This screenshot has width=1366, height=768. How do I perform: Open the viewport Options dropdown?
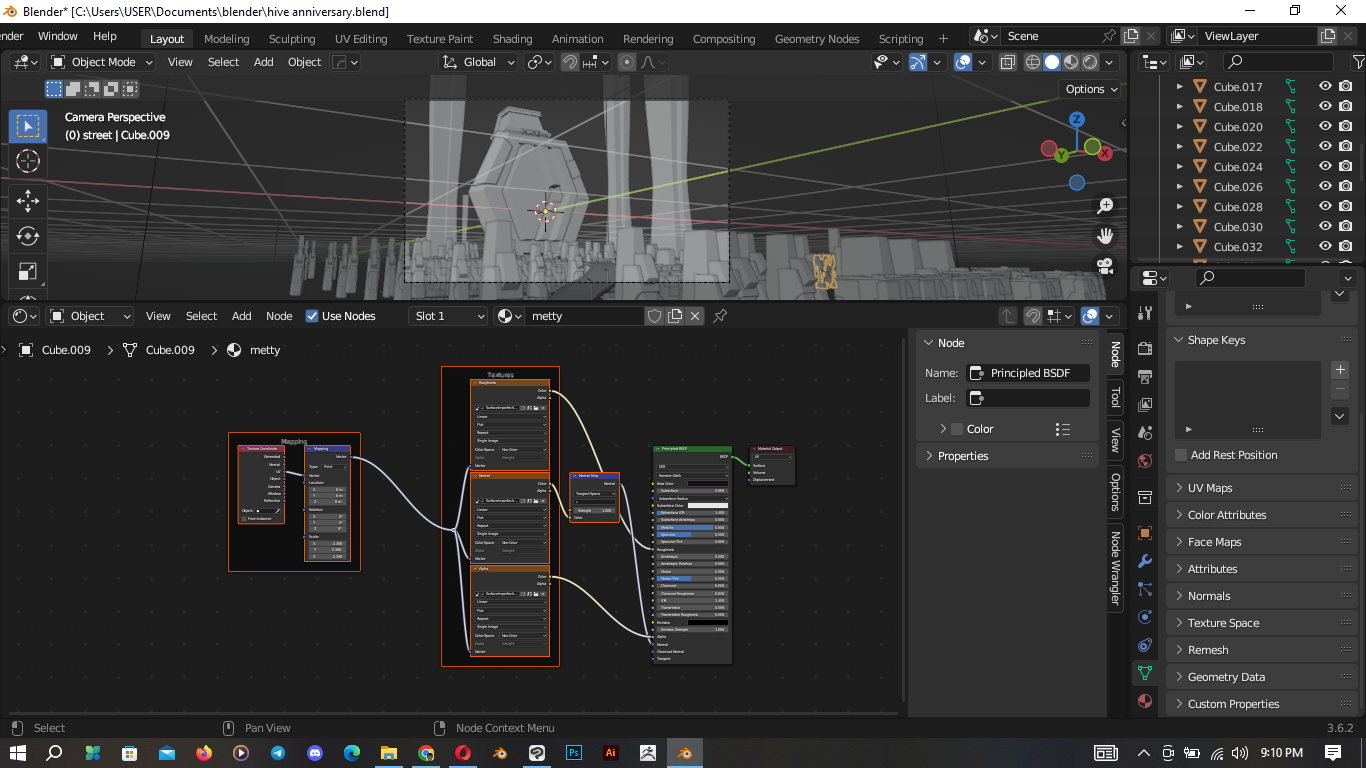1091,89
